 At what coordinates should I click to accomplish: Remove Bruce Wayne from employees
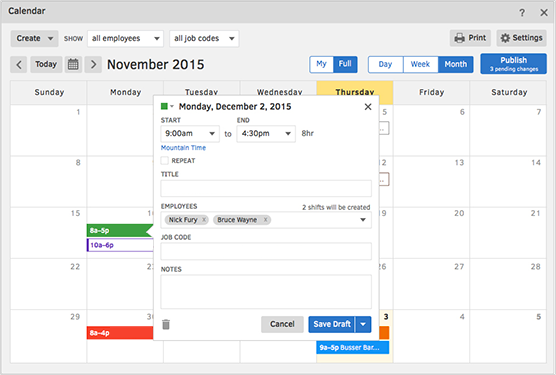[265, 220]
